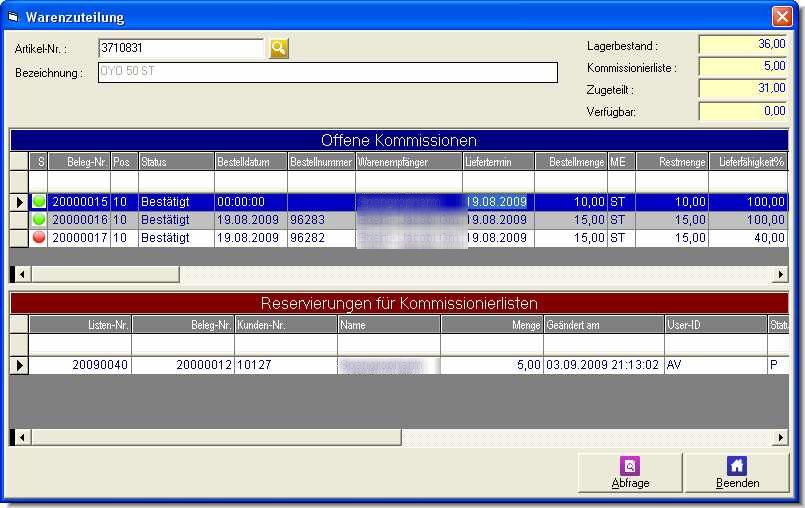Click the ME column header
This screenshot has width=805, height=508.
pos(621,162)
